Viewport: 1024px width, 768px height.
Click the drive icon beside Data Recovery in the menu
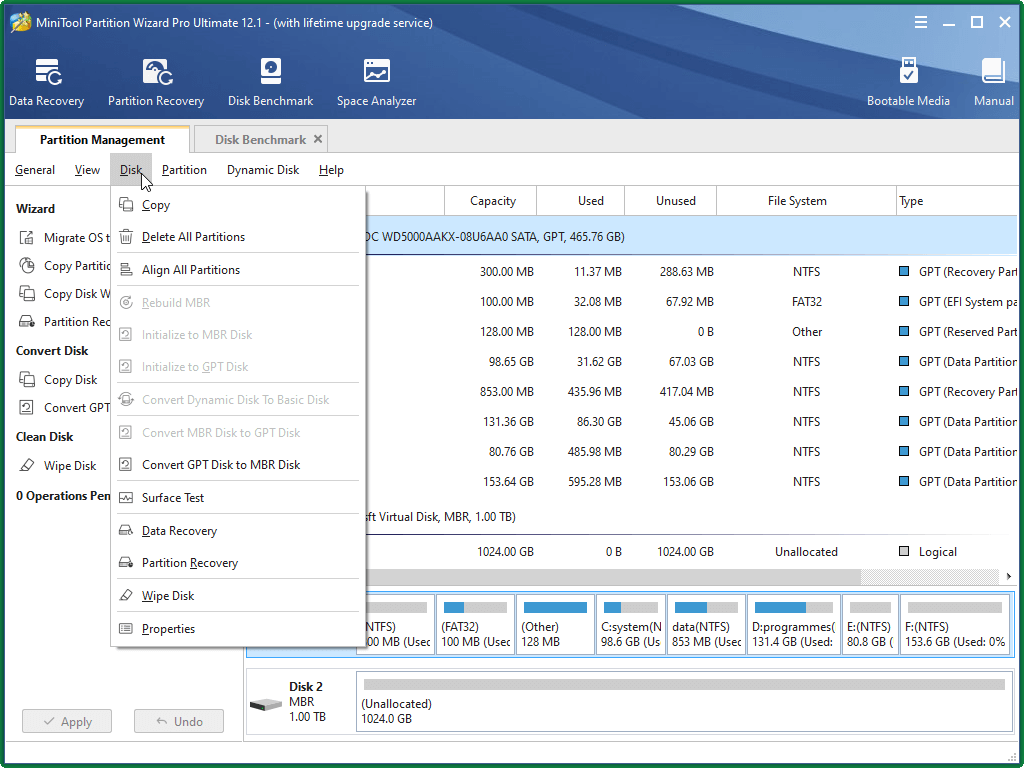click(126, 531)
